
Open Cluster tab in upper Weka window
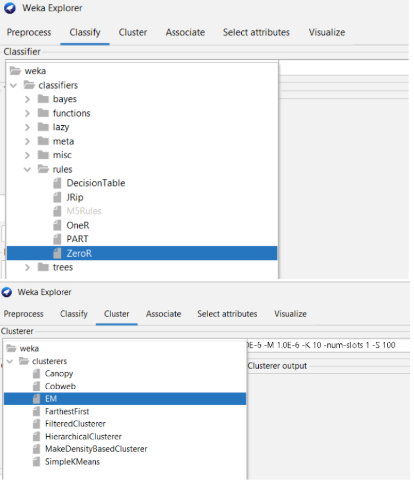coord(133,32)
